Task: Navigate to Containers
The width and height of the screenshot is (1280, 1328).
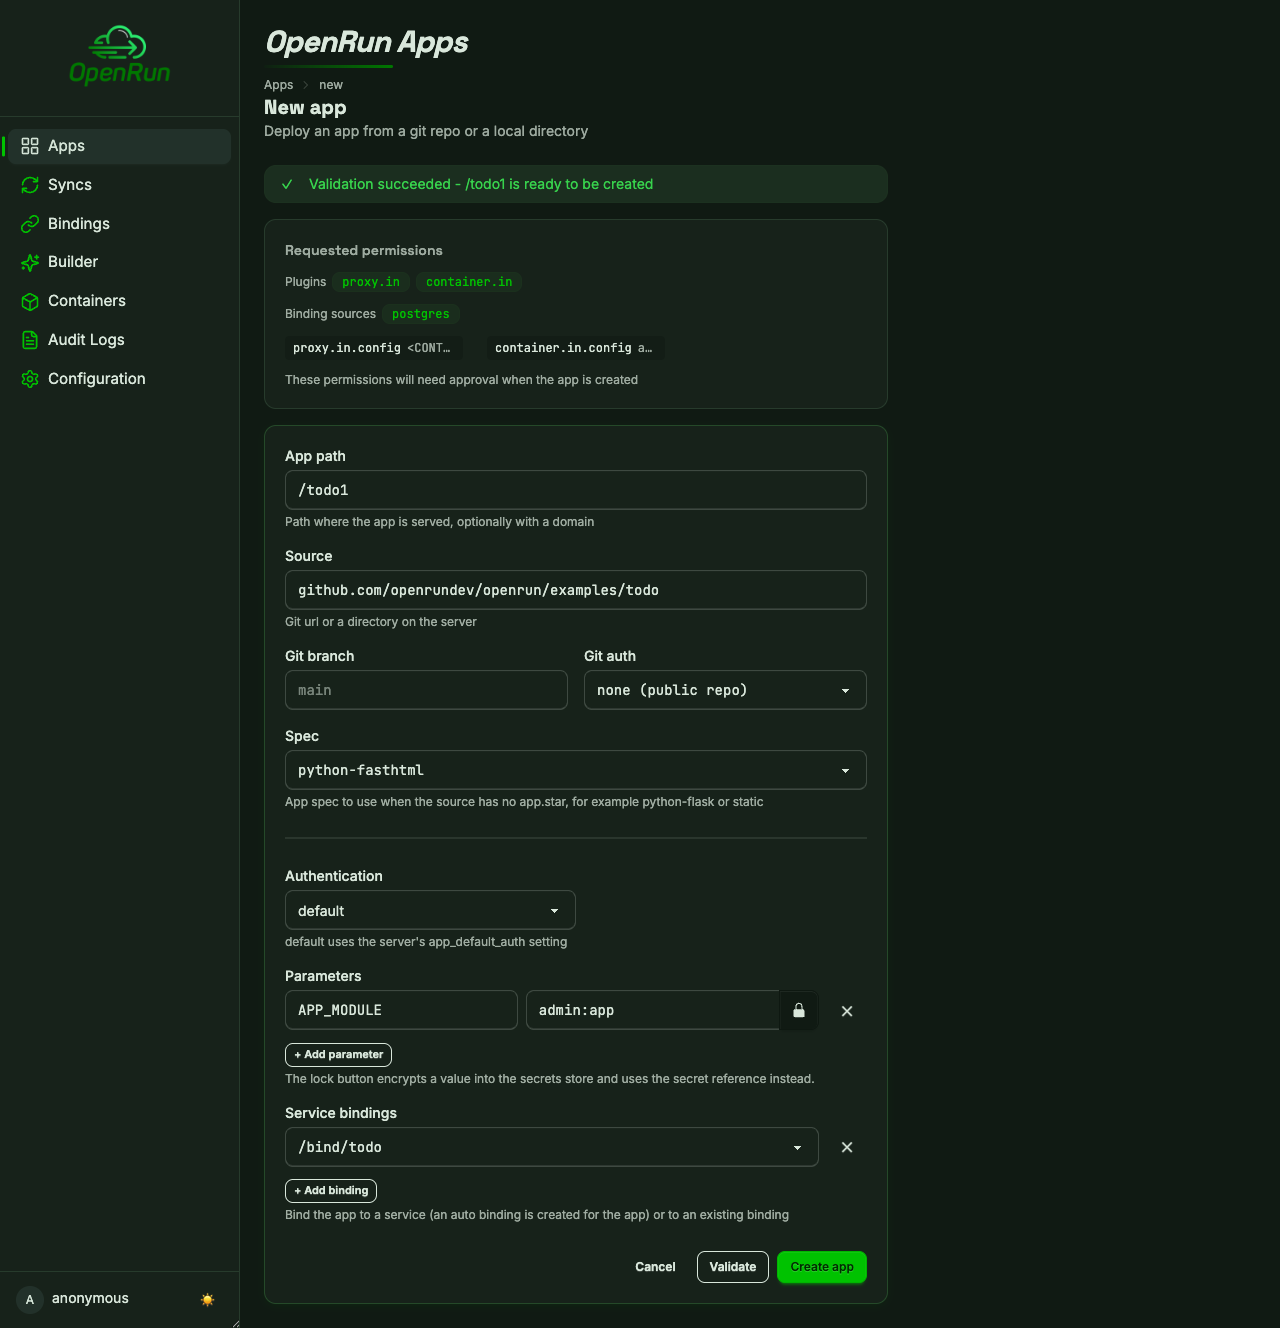Action: pos(119,301)
